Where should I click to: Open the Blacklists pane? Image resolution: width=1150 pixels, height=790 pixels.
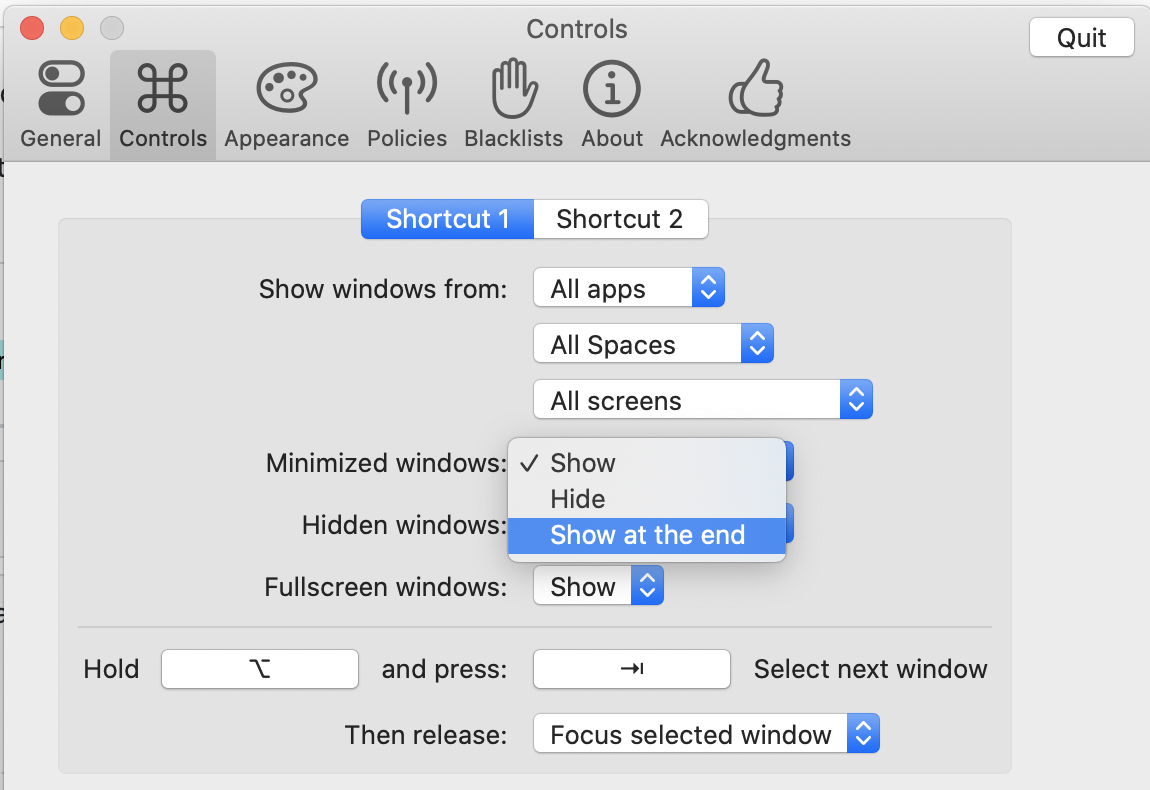coord(513,100)
